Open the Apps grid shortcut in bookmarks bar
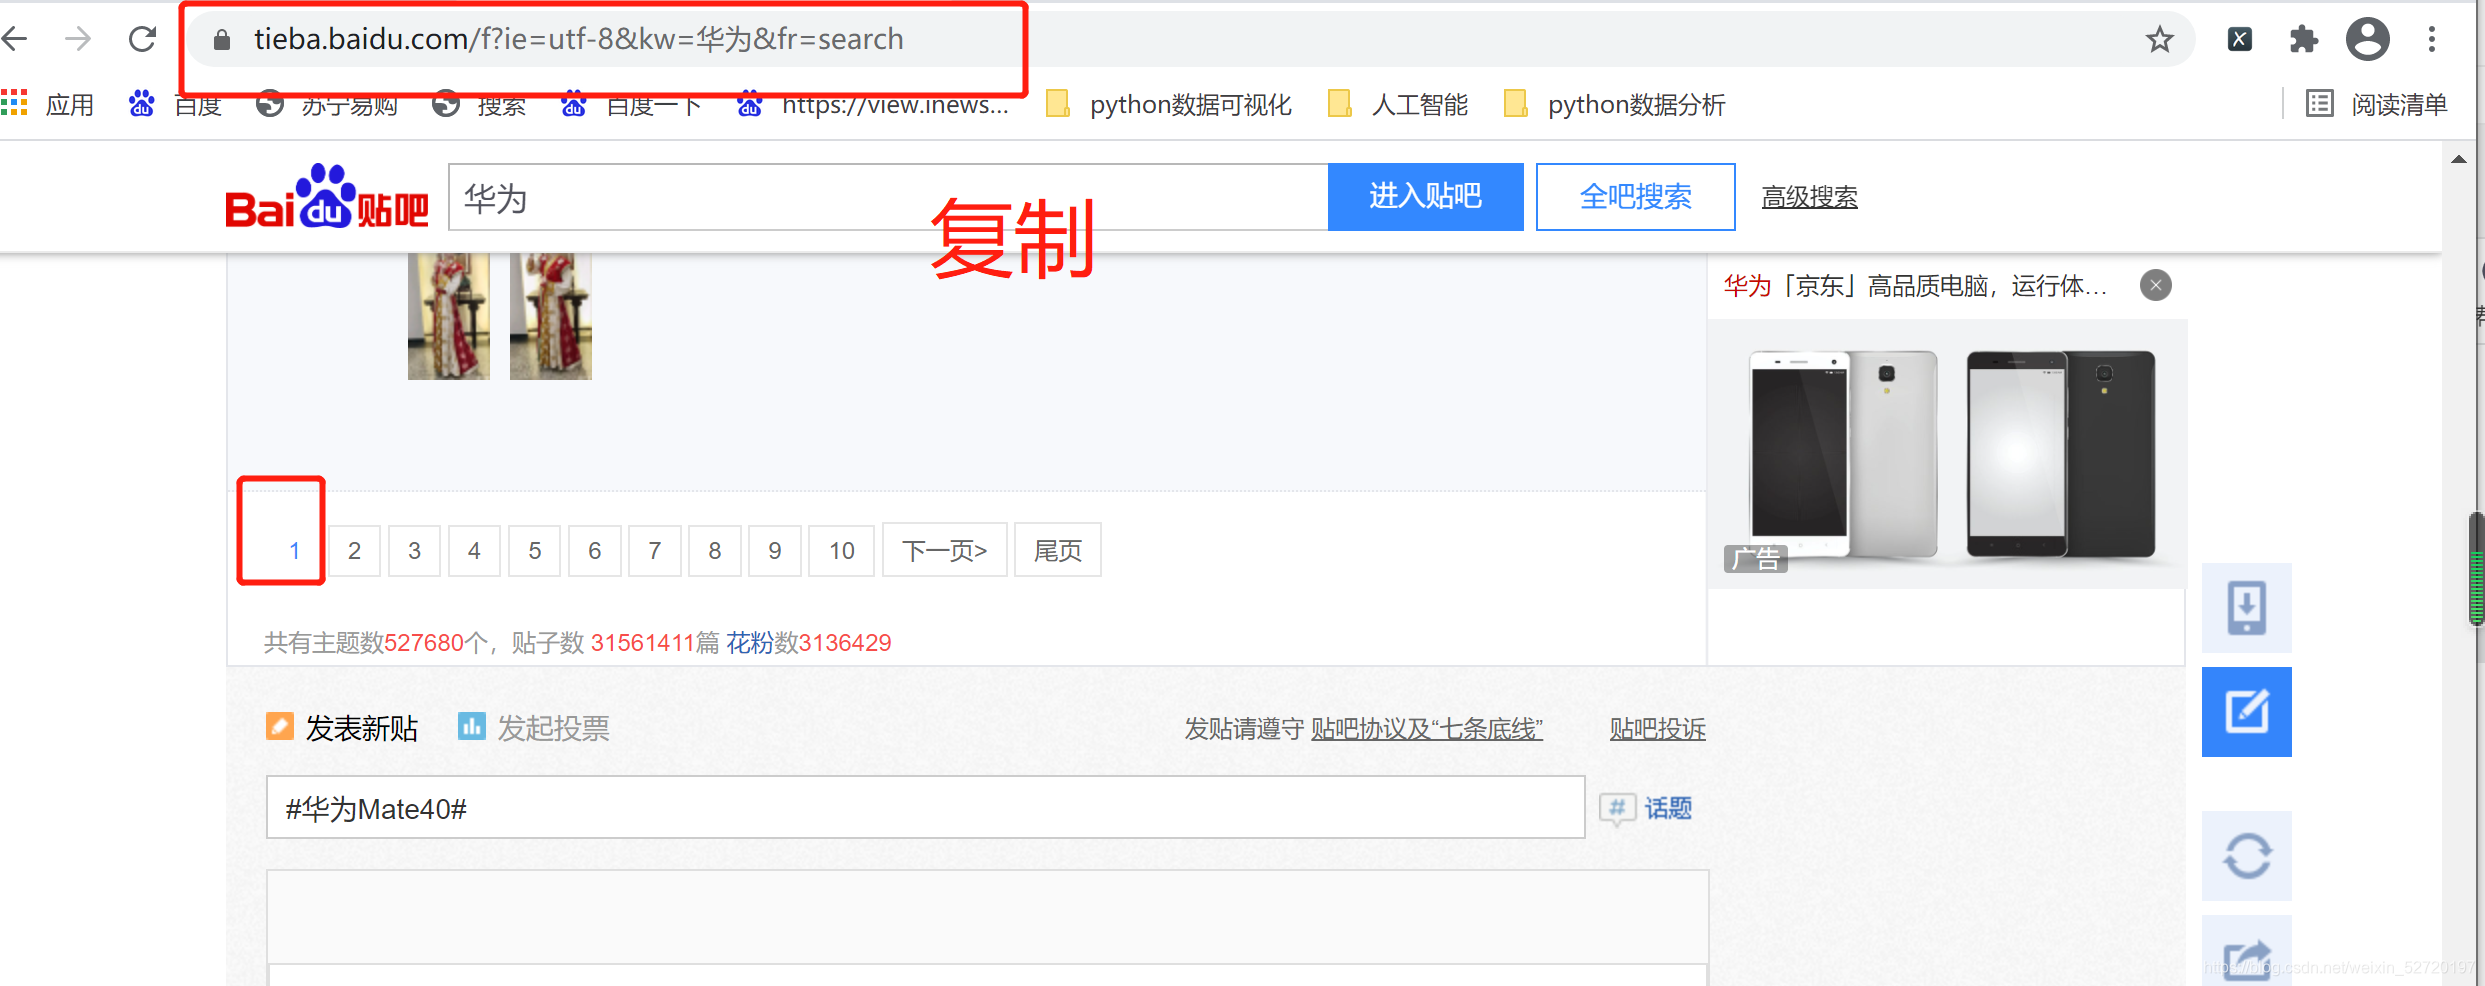The height and width of the screenshot is (986, 2485). [48, 104]
